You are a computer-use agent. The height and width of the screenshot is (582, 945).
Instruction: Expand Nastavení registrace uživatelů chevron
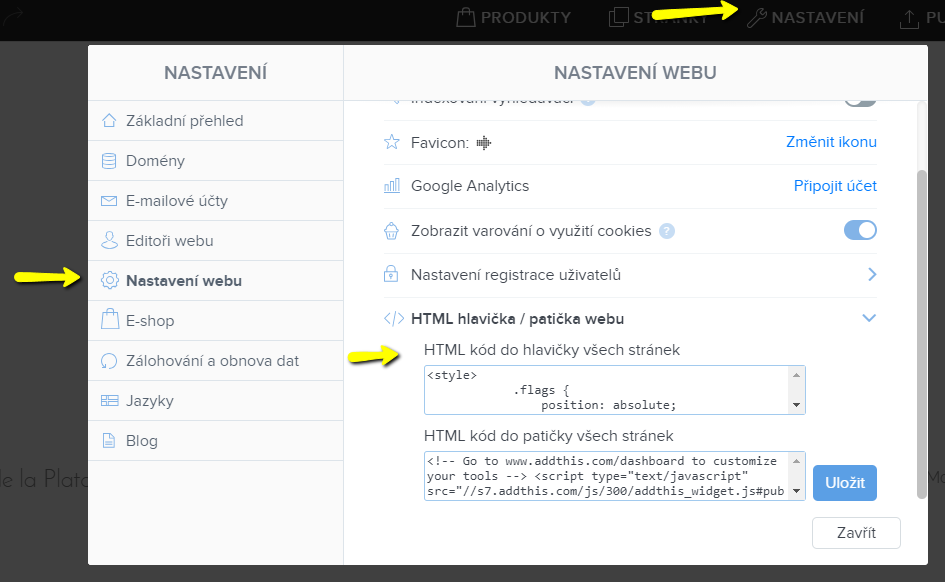(x=871, y=275)
